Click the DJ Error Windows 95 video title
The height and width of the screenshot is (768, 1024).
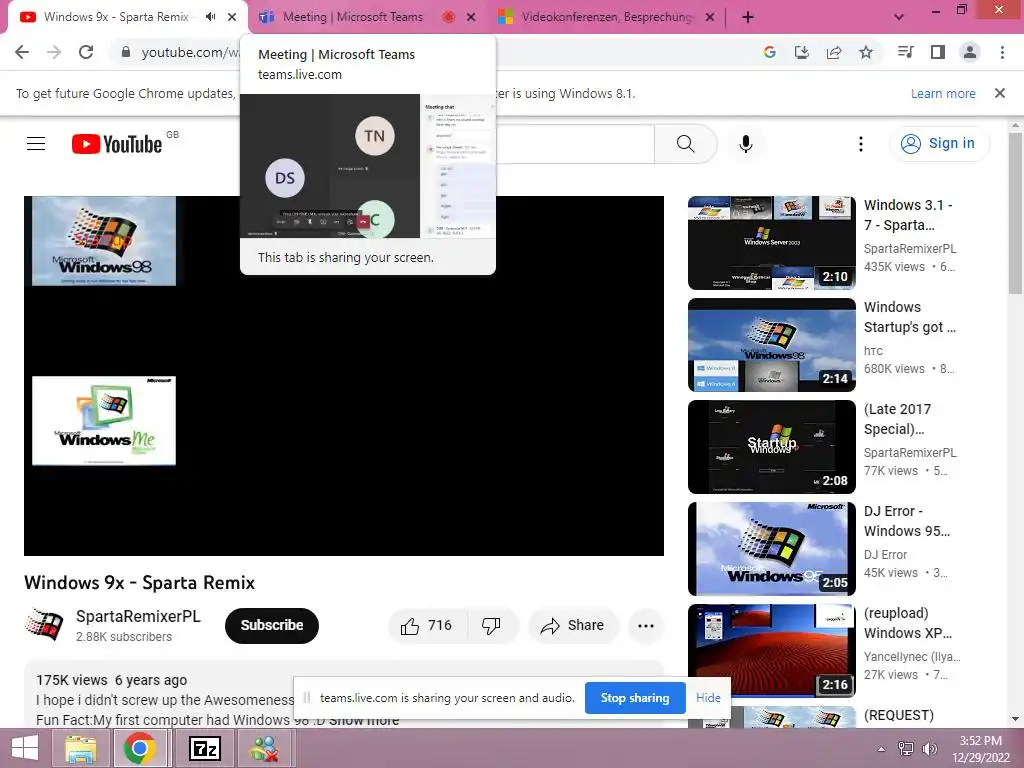(x=906, y=521)
